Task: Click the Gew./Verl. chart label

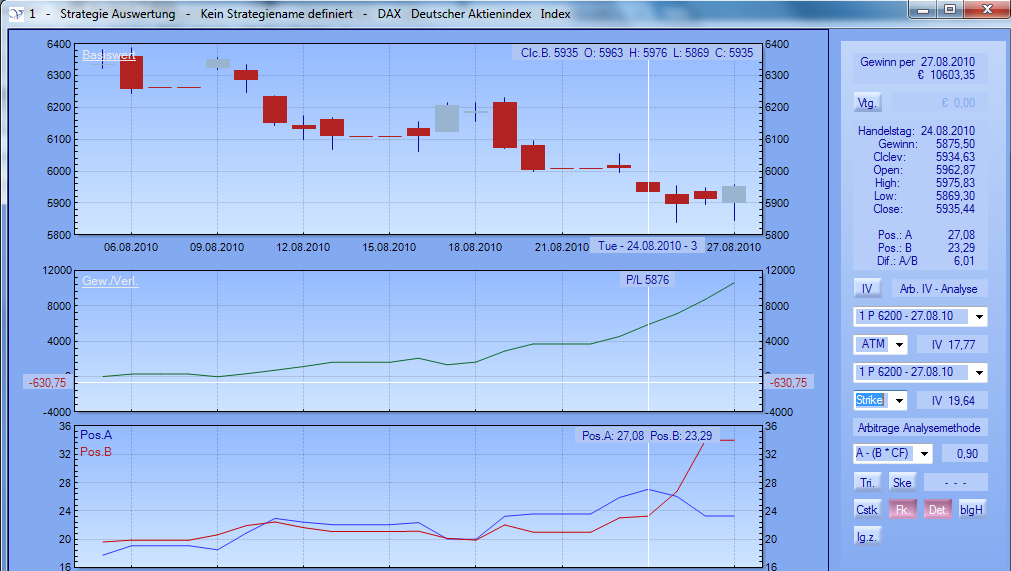Action: tap(110, 281)
